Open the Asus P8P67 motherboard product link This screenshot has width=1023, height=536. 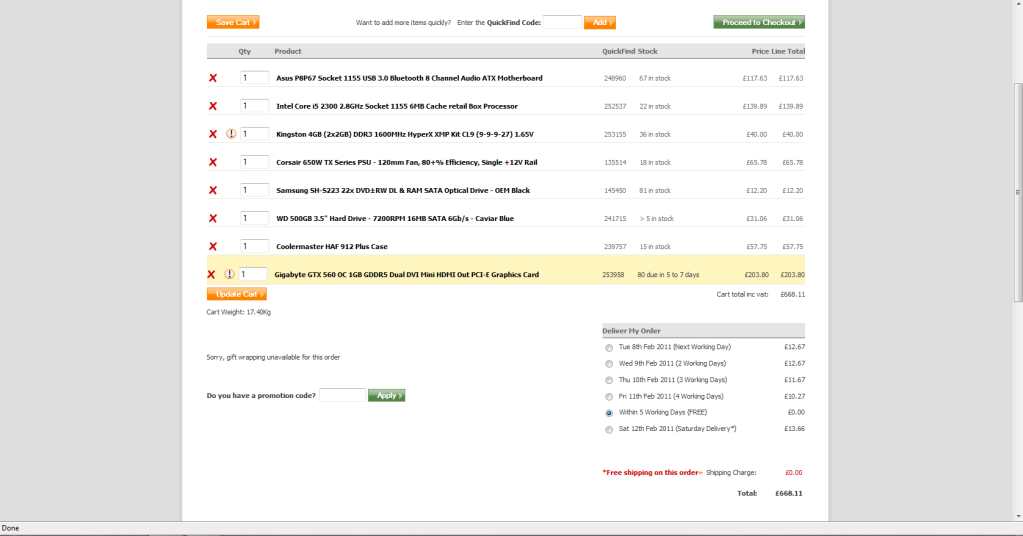pos(409,78)
